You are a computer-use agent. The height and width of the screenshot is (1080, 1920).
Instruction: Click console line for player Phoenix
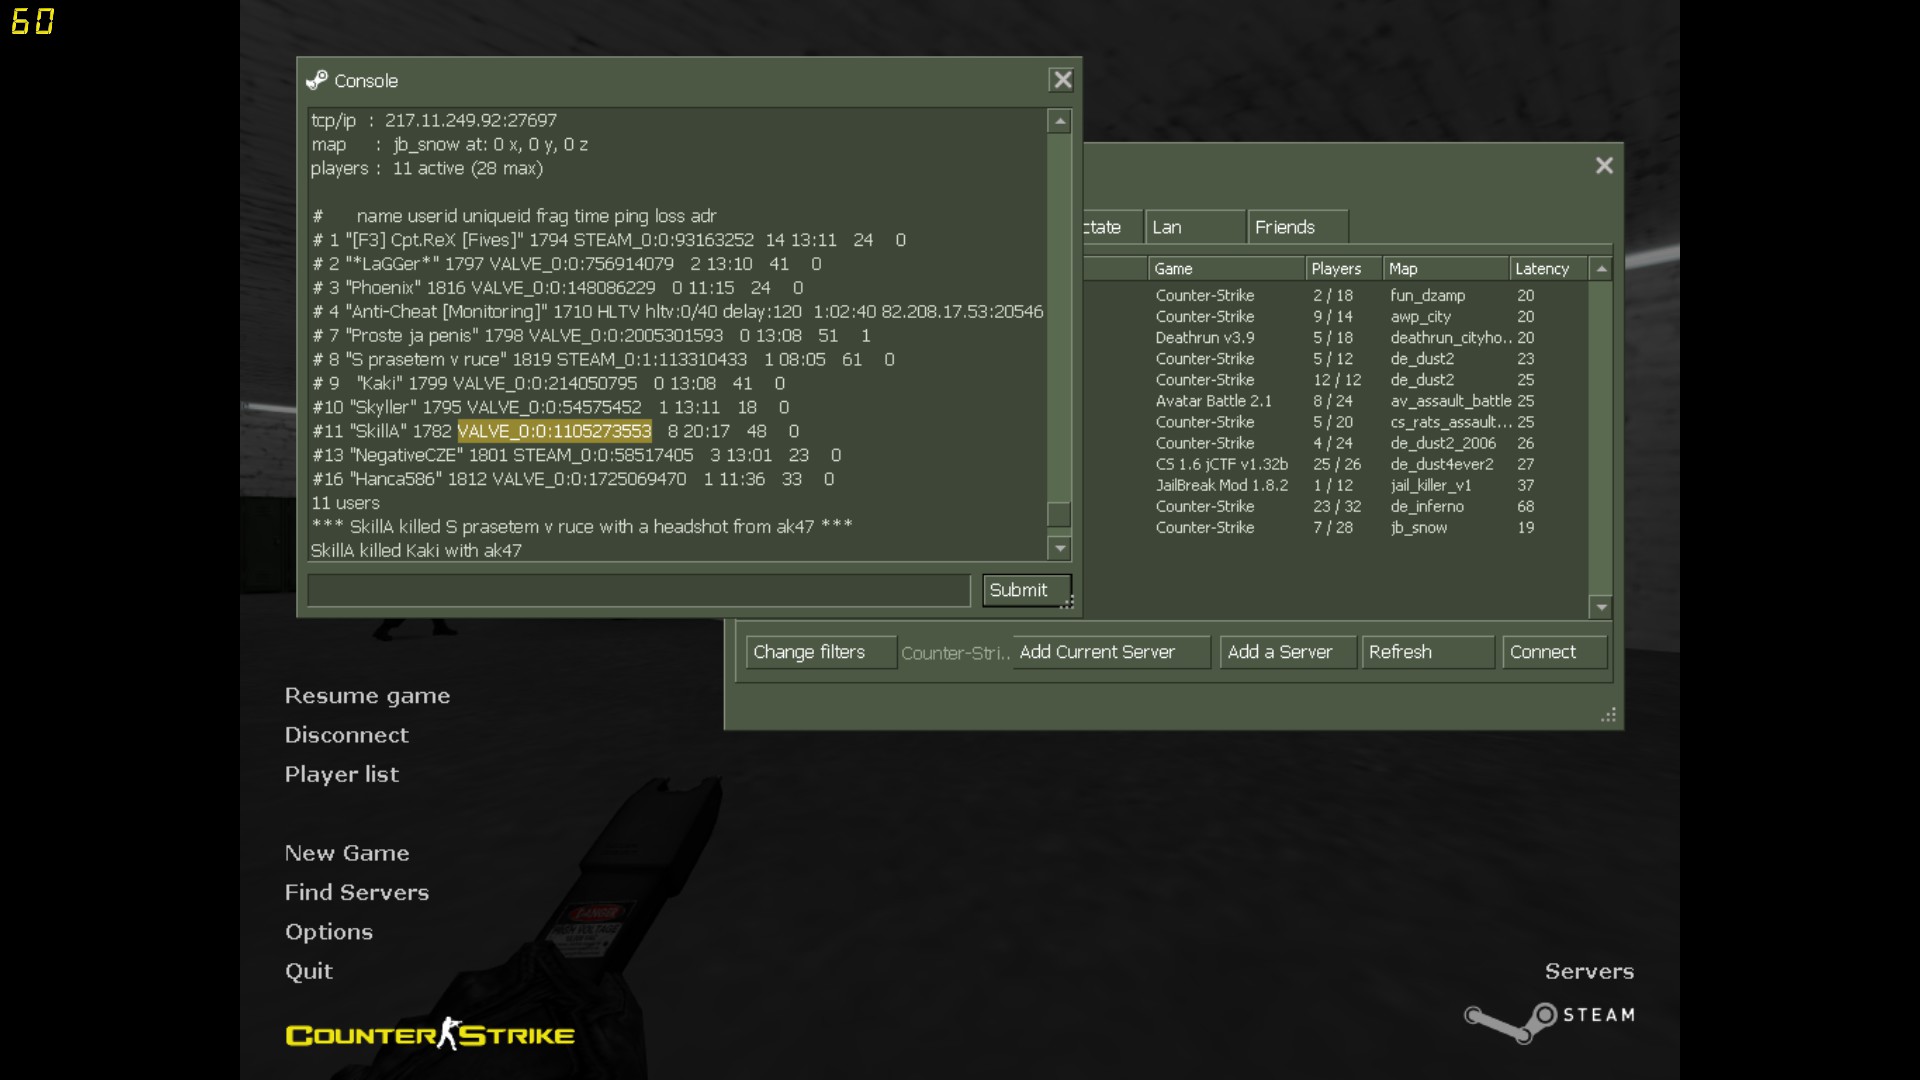click(558, 288)
